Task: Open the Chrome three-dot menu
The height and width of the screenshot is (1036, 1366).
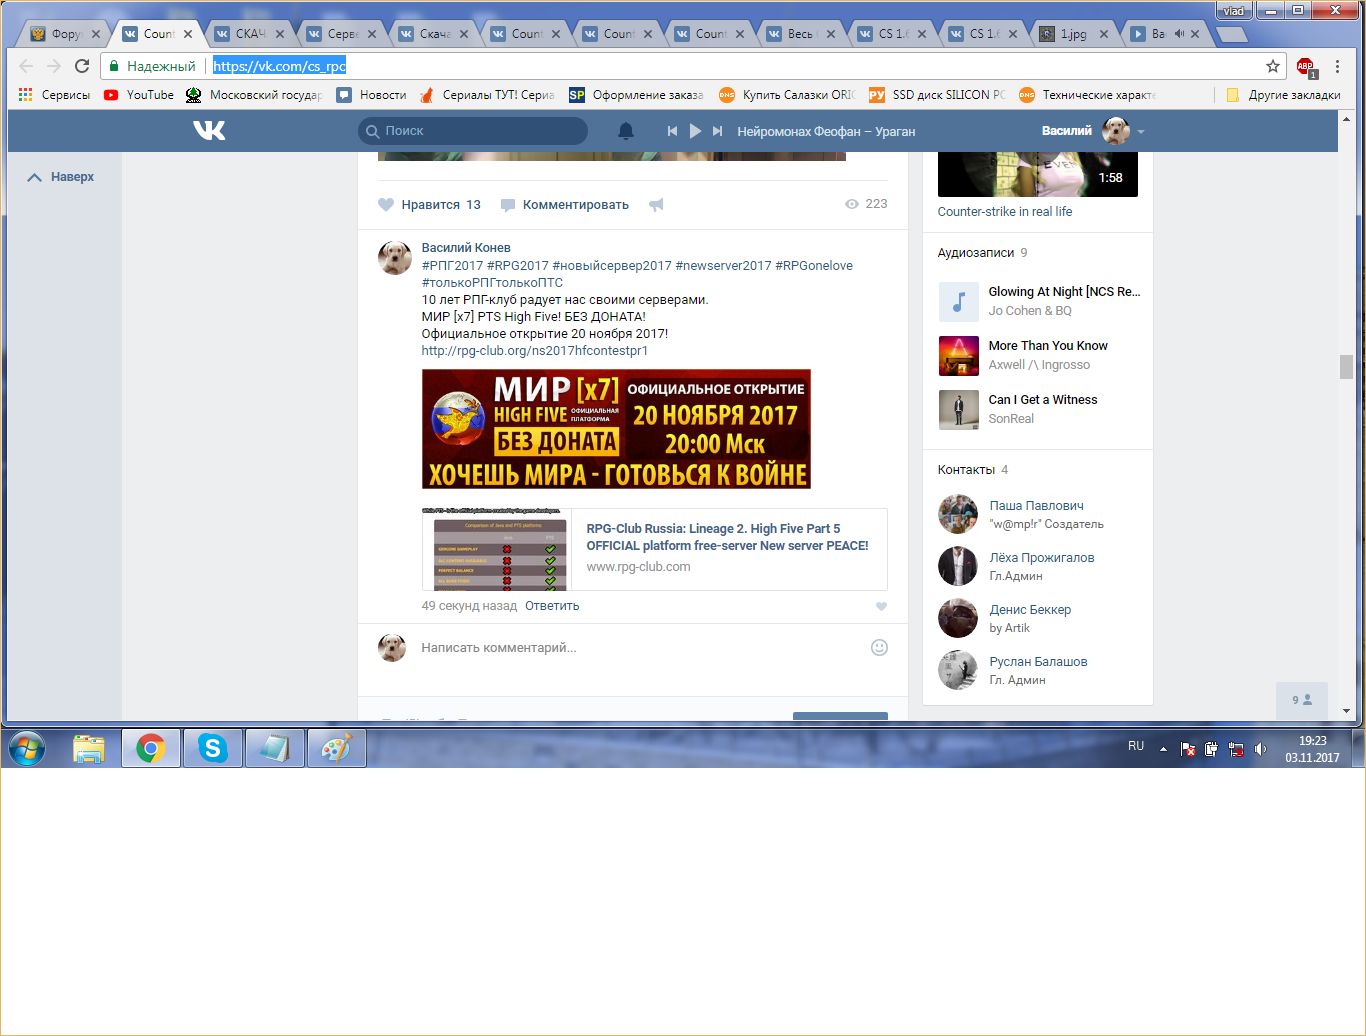Action: (1338, 66)
